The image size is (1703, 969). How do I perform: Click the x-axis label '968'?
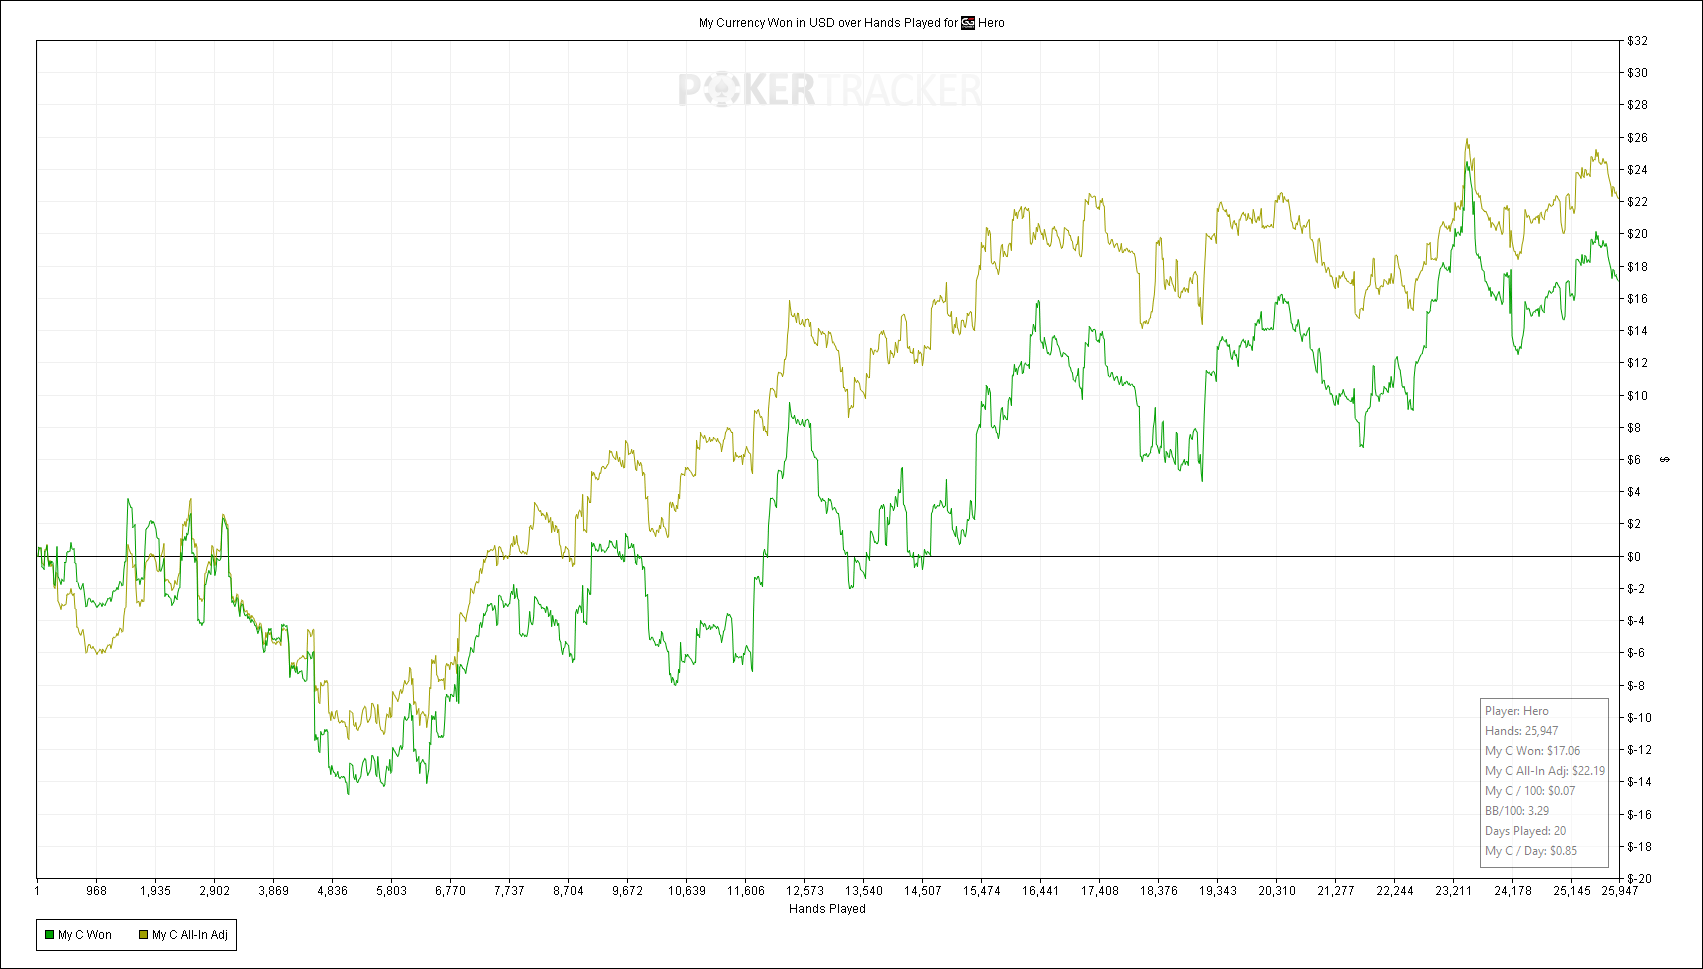(96, 891)
